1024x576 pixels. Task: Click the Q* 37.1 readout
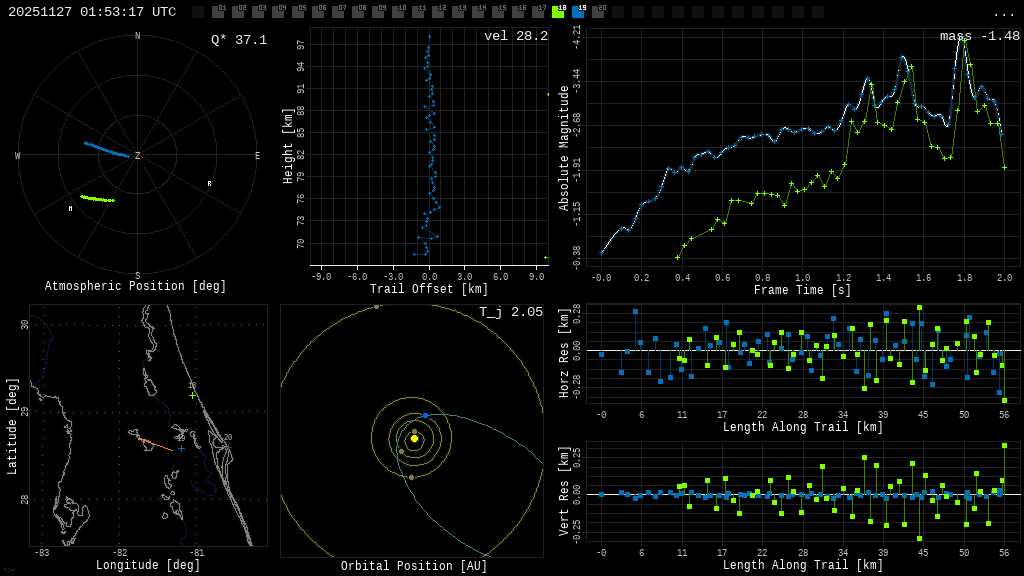[x=238, y=40]
